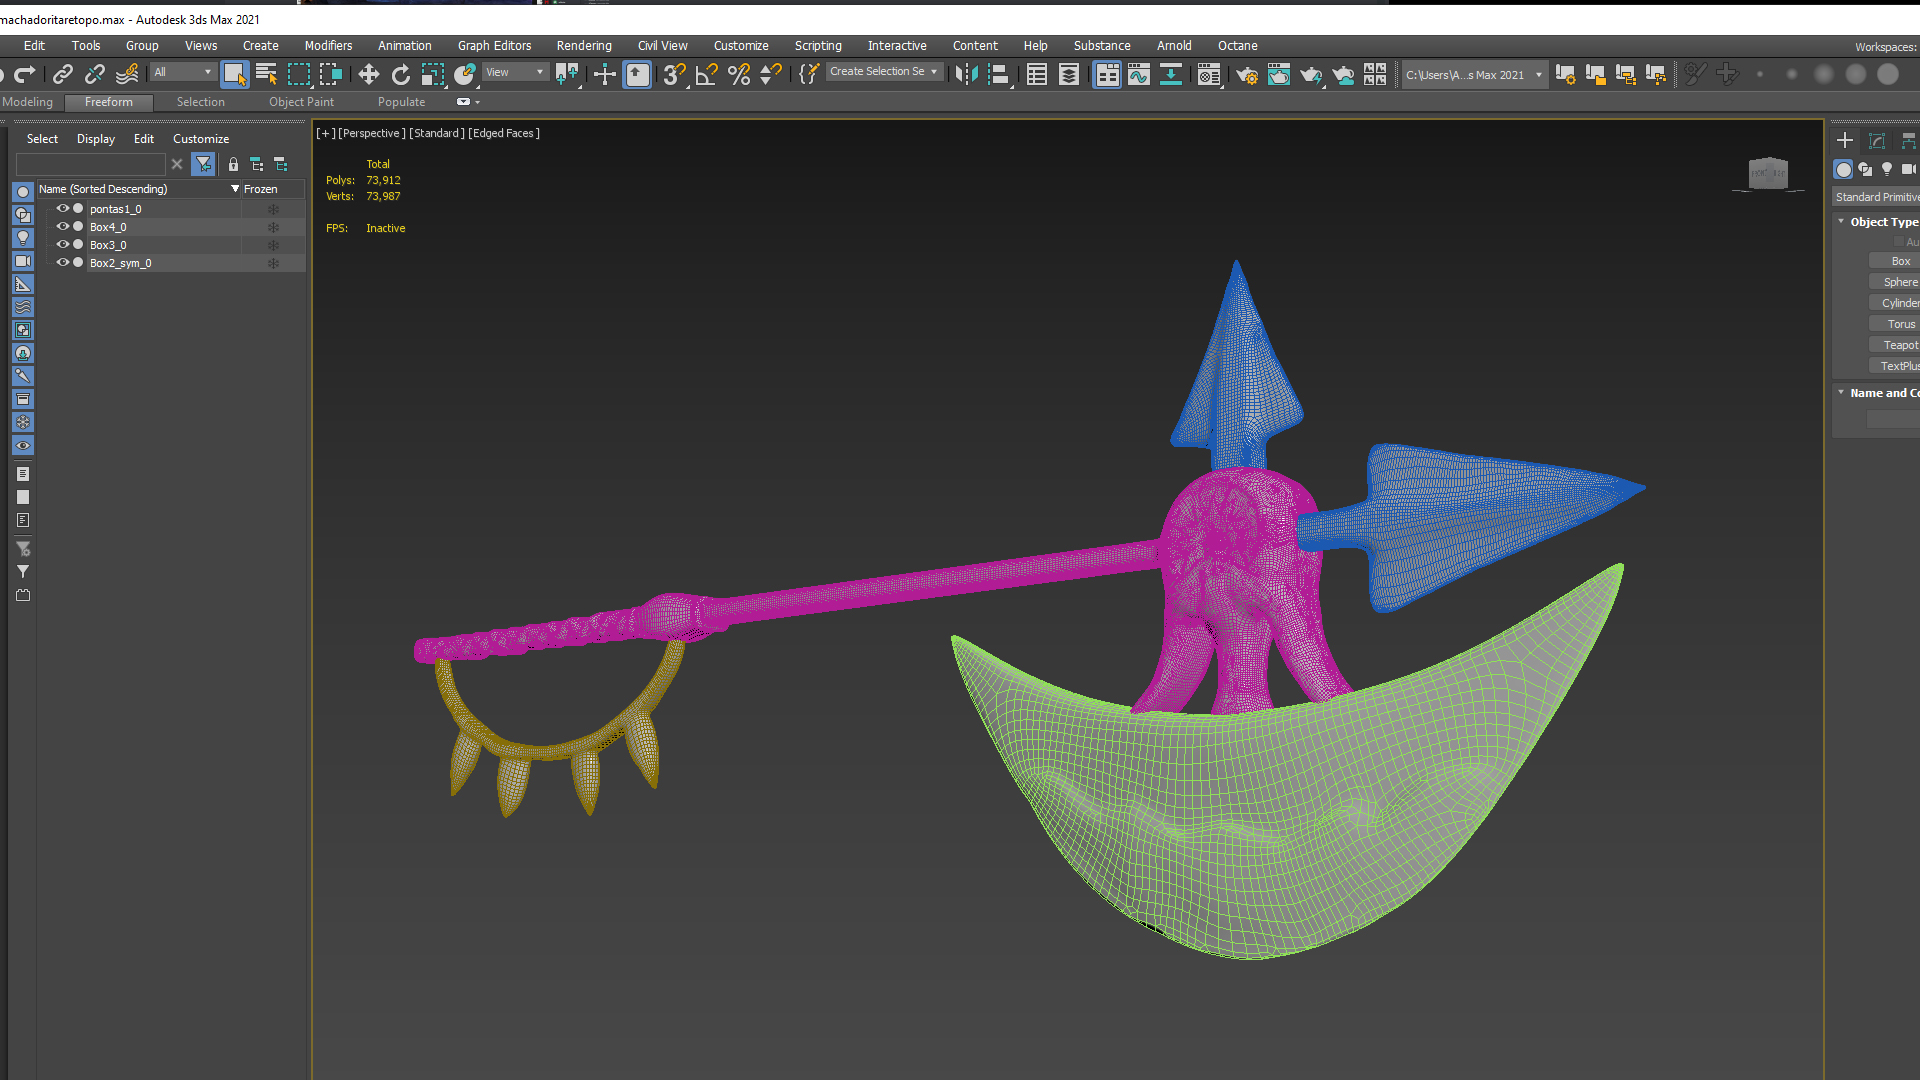Open the project path dropdown
Screen dimensions: 1920x1080
[x=1475, y=74]
